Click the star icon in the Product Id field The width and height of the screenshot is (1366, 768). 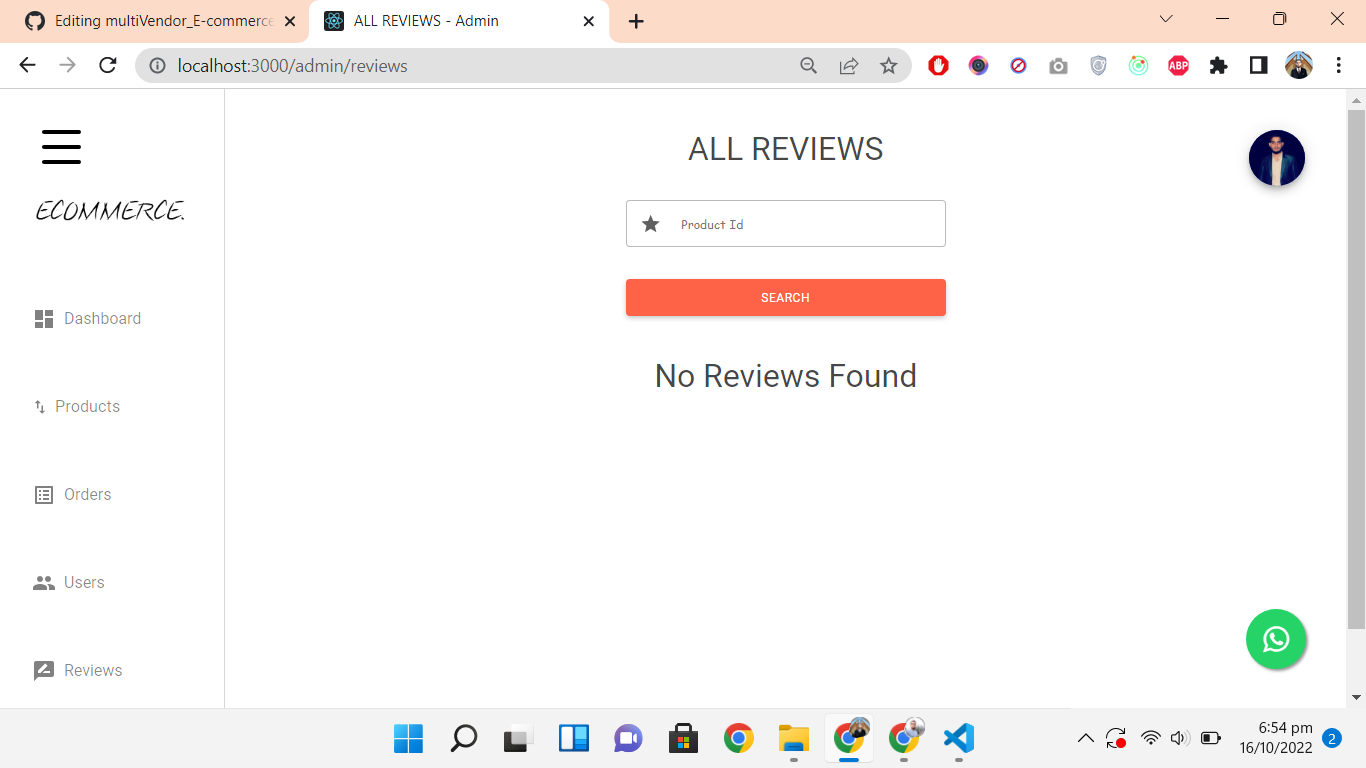tap(650, 223)
